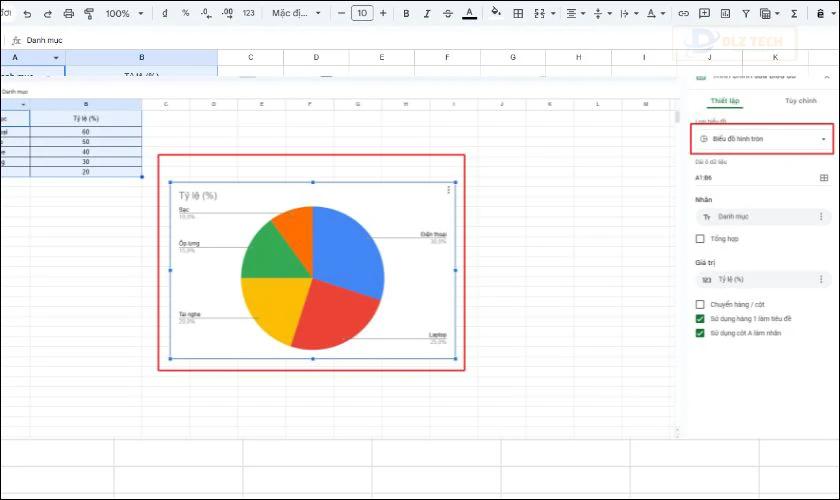Screen dimensions: 840x500
Task: Open the 100% zoom dropdown
Action: [x=124, y=13]
